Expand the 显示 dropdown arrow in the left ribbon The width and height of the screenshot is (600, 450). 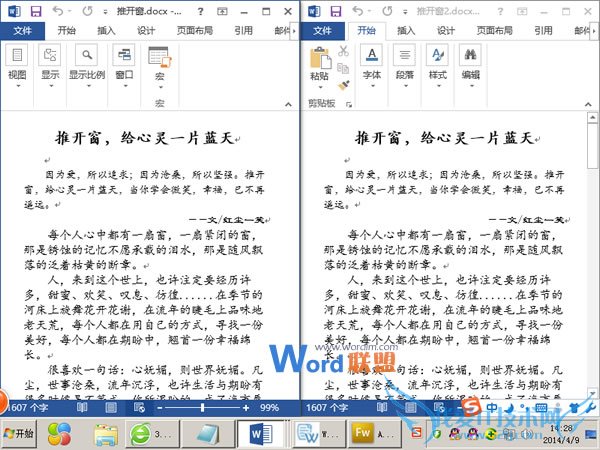tap(51, 86)
